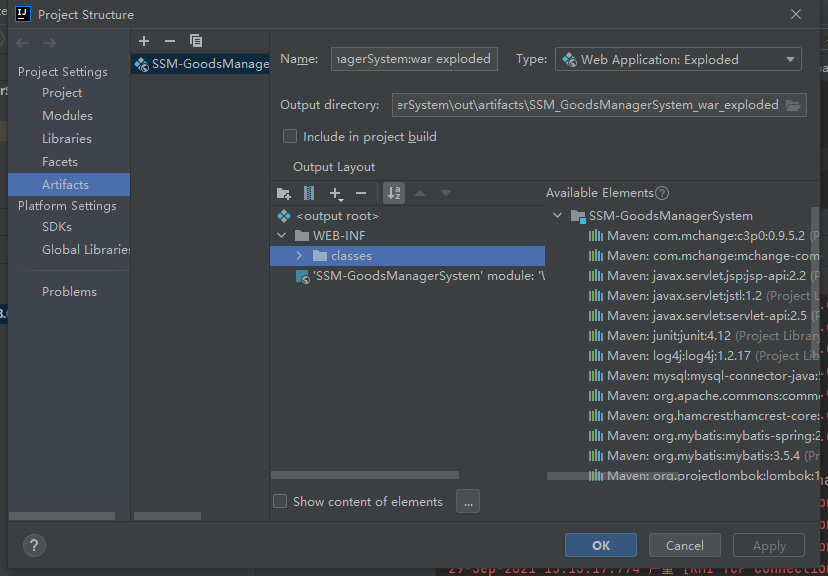Viewport: 828px width, 576px height.
Task: Select Maven: javax.servlet:servlet-api:2.5 library
Action: click(703, 316)
